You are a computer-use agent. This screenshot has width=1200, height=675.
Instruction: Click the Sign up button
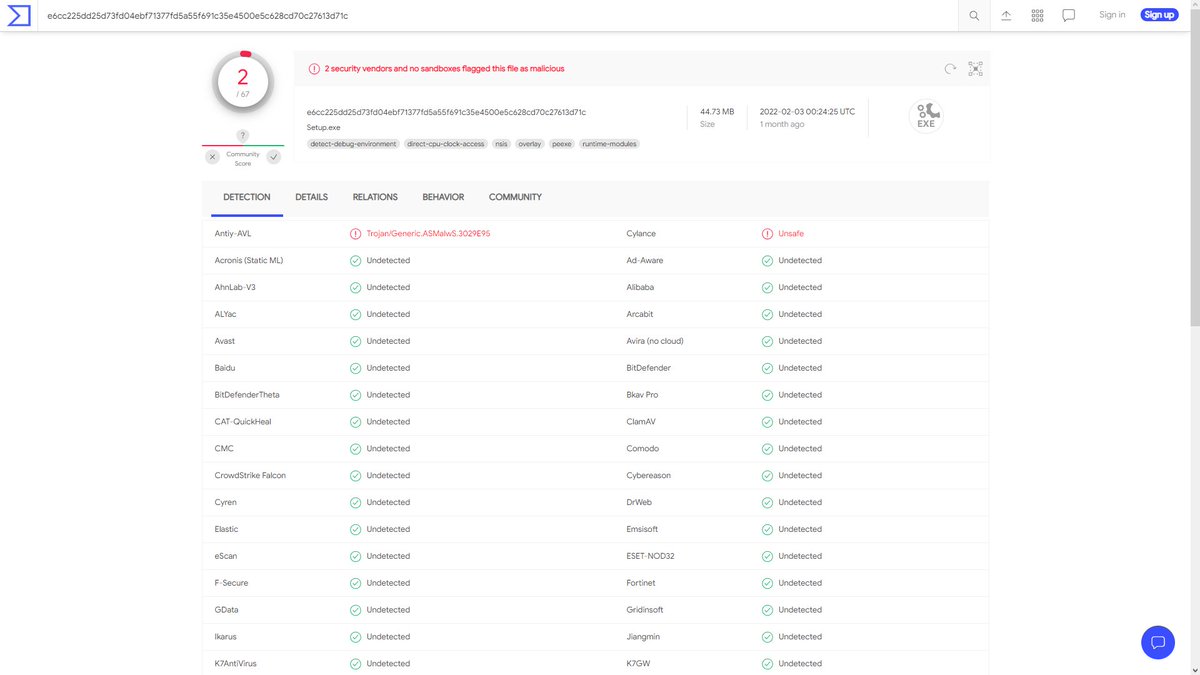[x=1159, y=15]
